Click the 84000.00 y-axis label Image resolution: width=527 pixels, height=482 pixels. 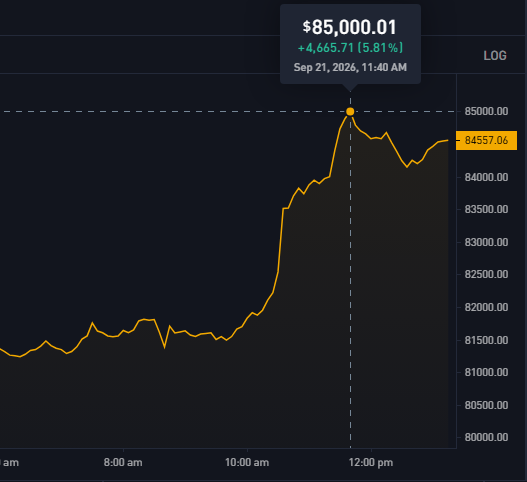click(x=486, y=177)
